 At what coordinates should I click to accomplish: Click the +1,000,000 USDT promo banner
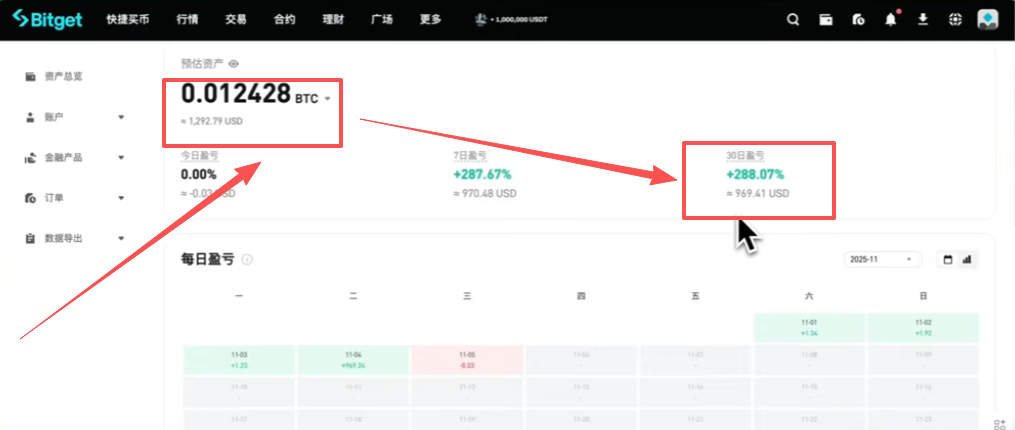click(511, 19)
